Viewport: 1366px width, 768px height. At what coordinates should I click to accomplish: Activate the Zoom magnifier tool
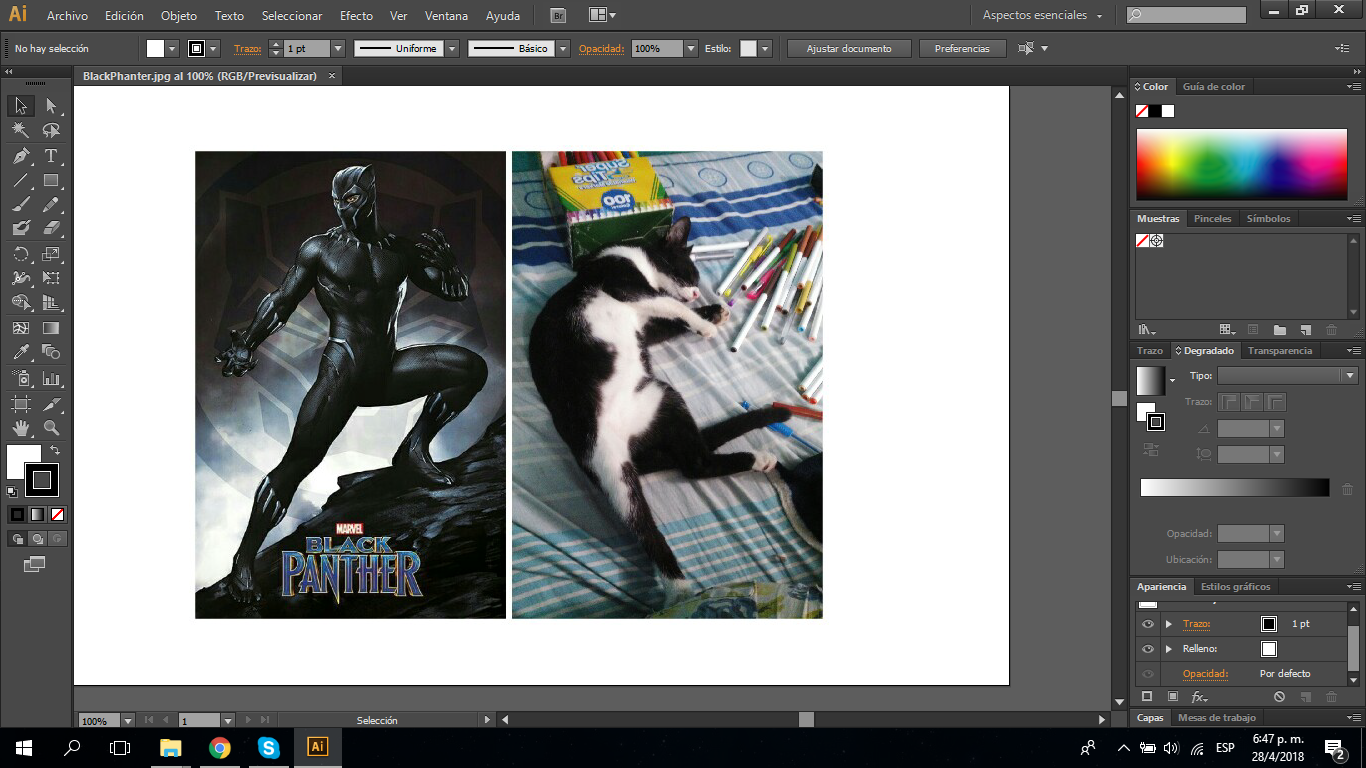pyautogui.click(x=51, y=428)
